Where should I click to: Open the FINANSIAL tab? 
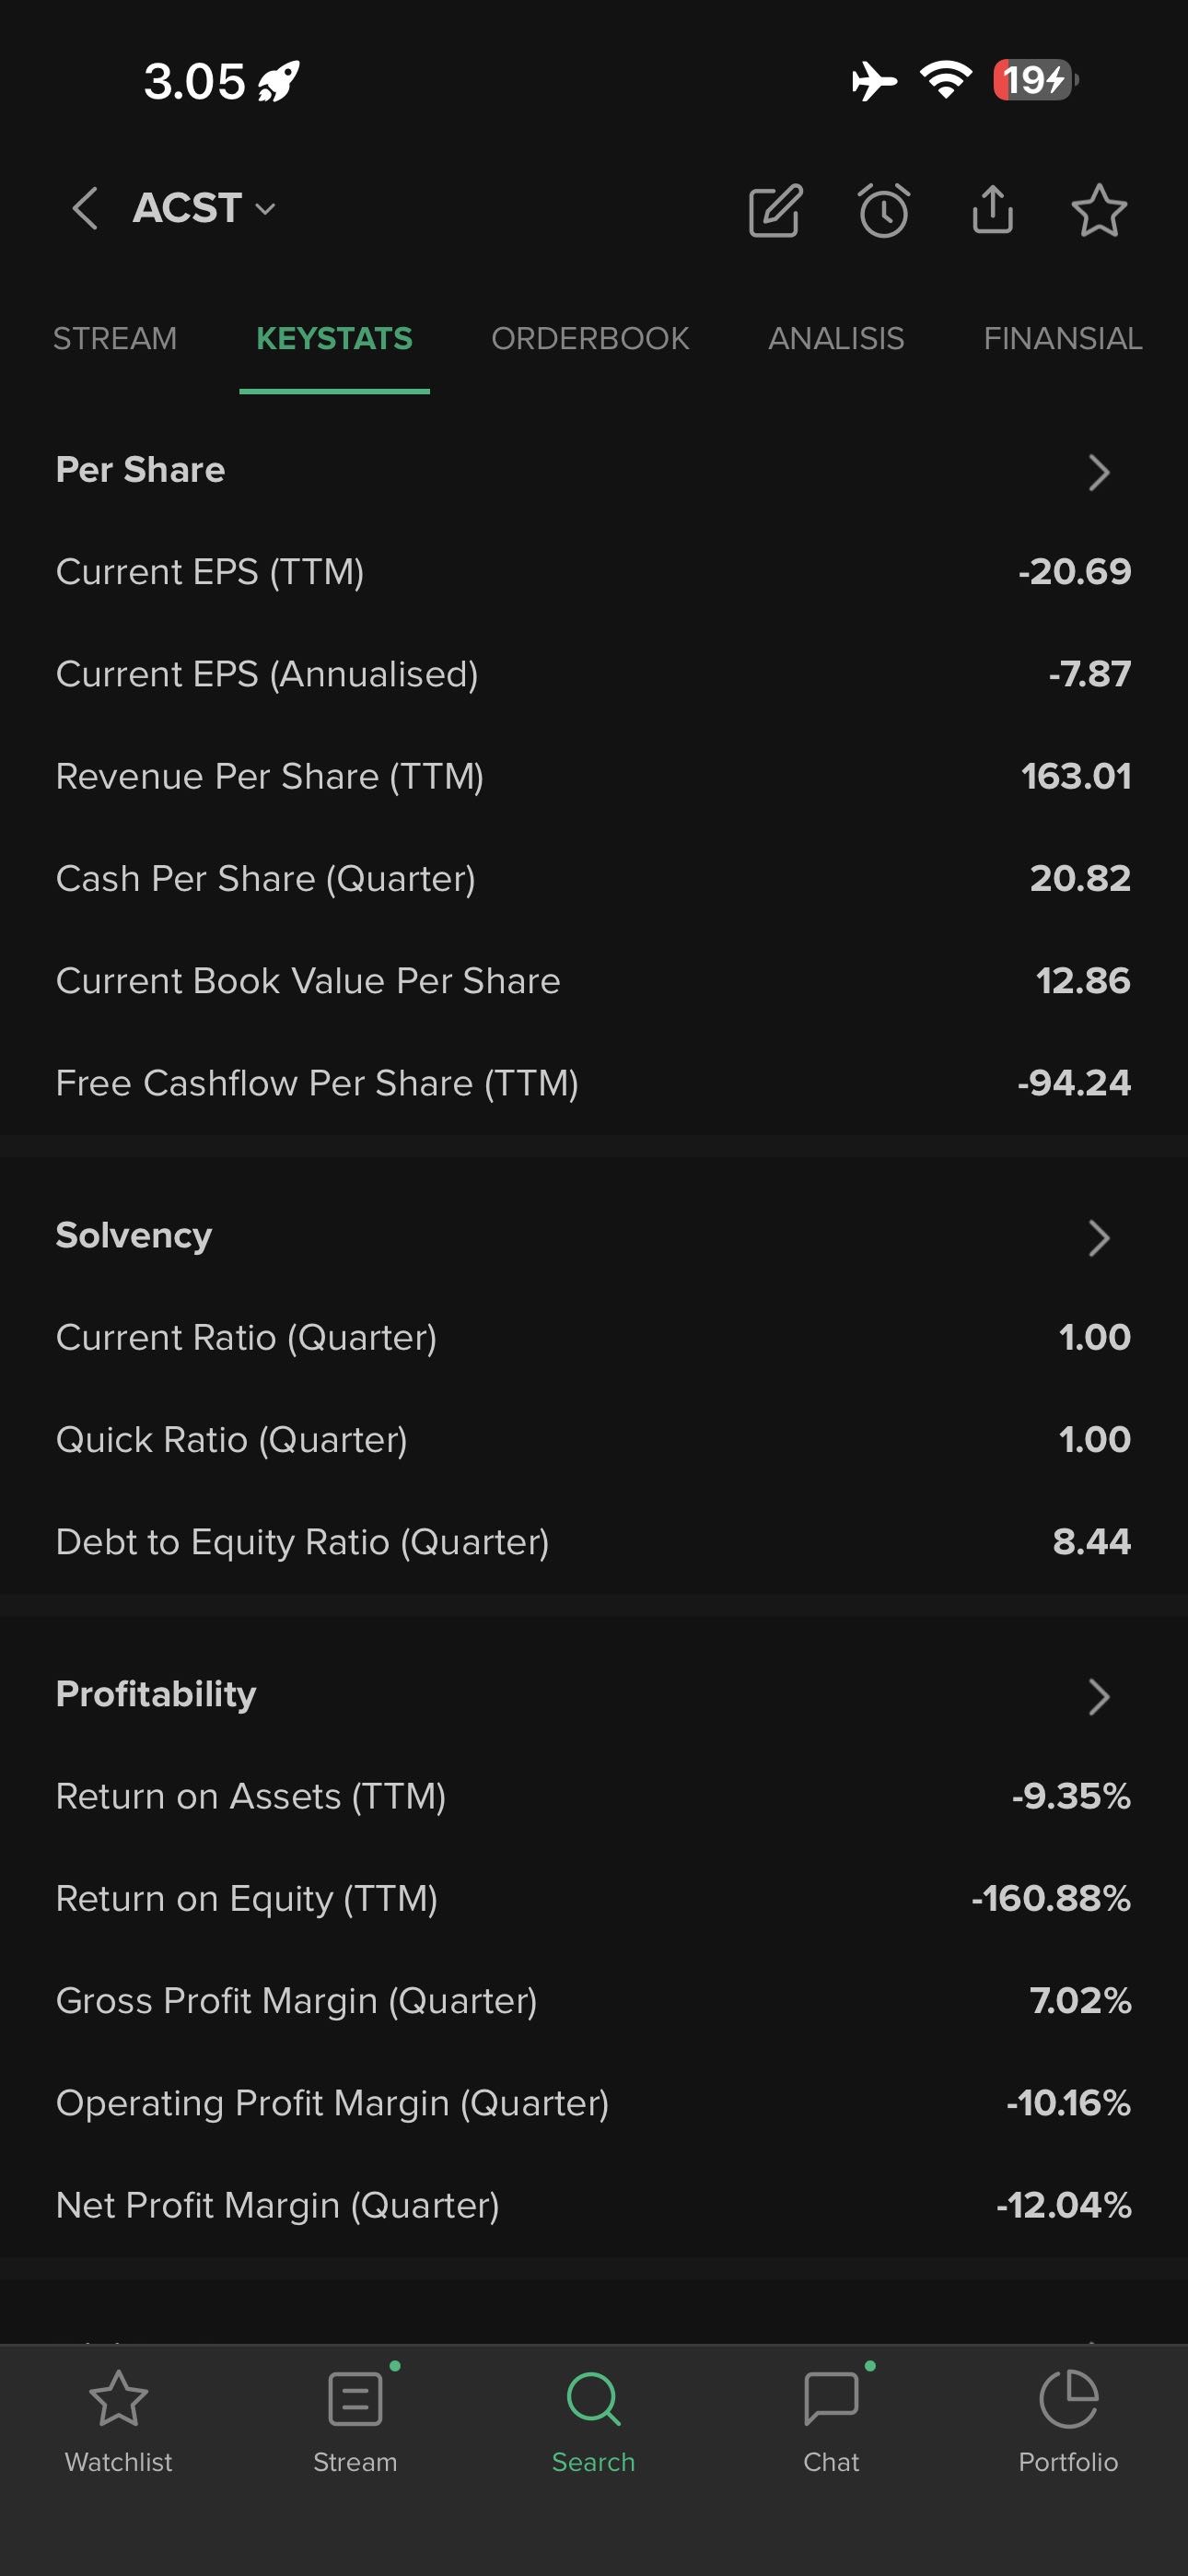click(x=1062, y=339)
